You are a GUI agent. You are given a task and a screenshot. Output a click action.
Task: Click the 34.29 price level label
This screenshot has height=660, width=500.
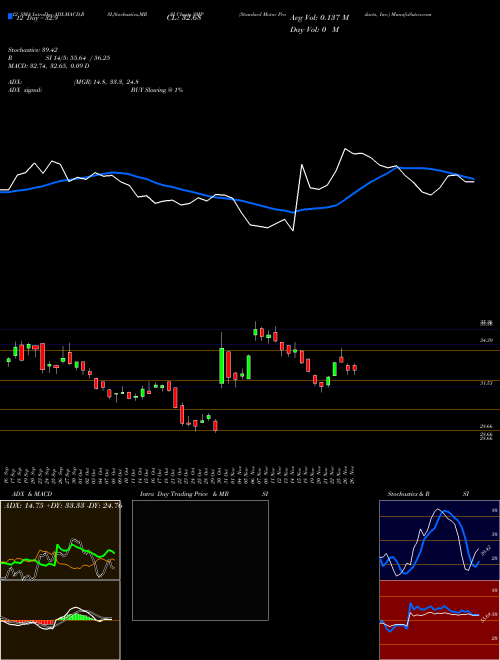(486, 340)
